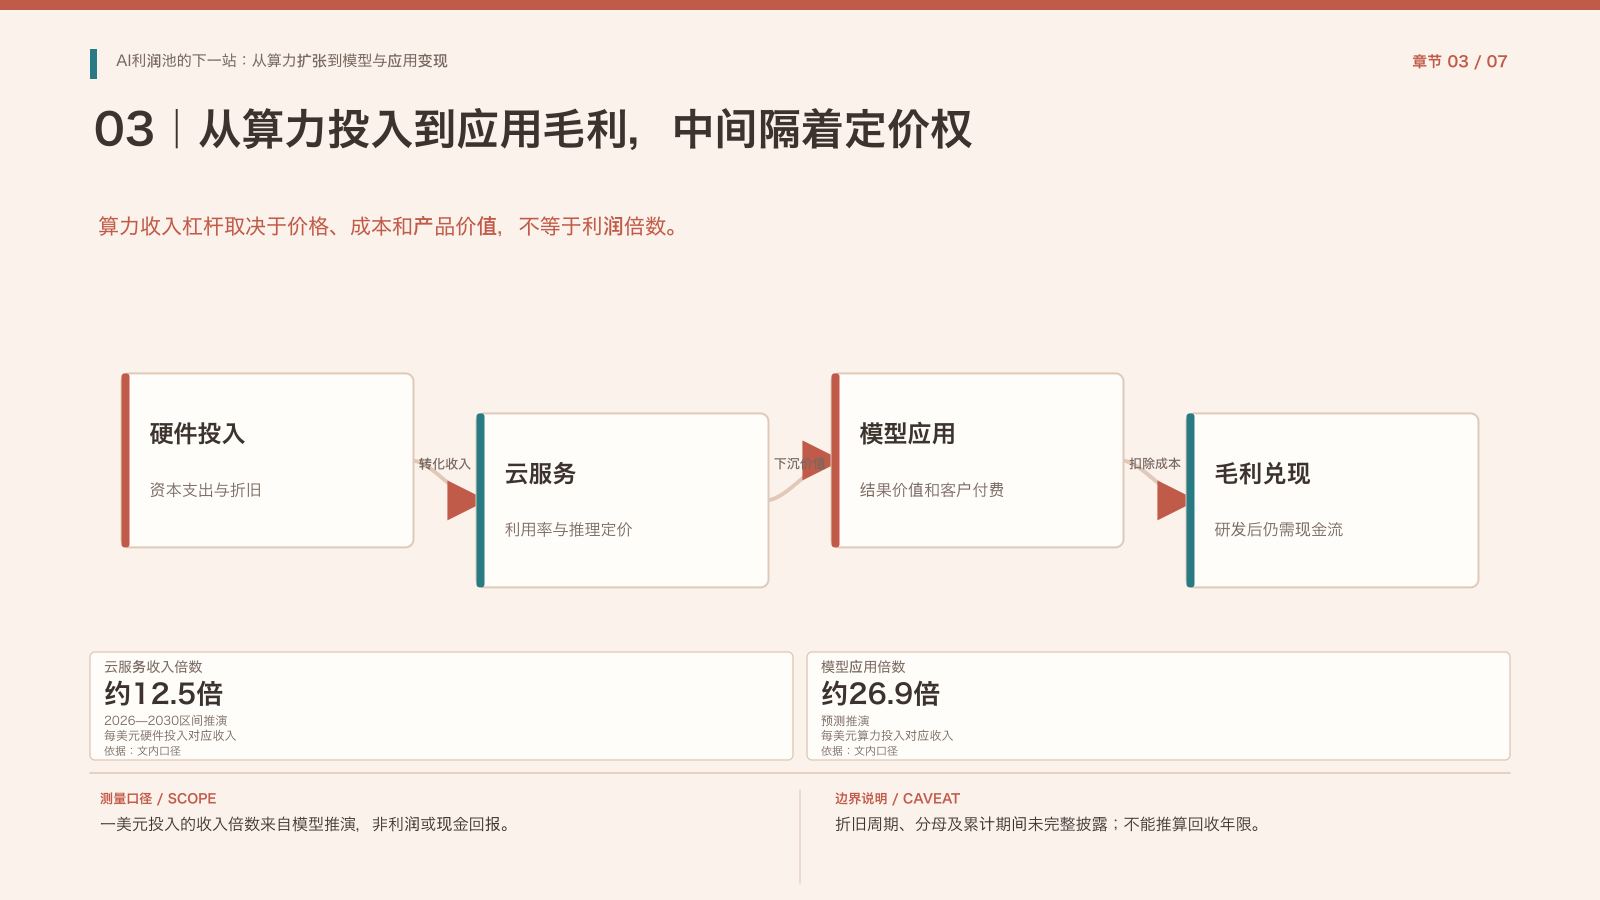The image size is (1600, 900).
Task: Click the text 利用率与推理定价
Action: point(568,530)
